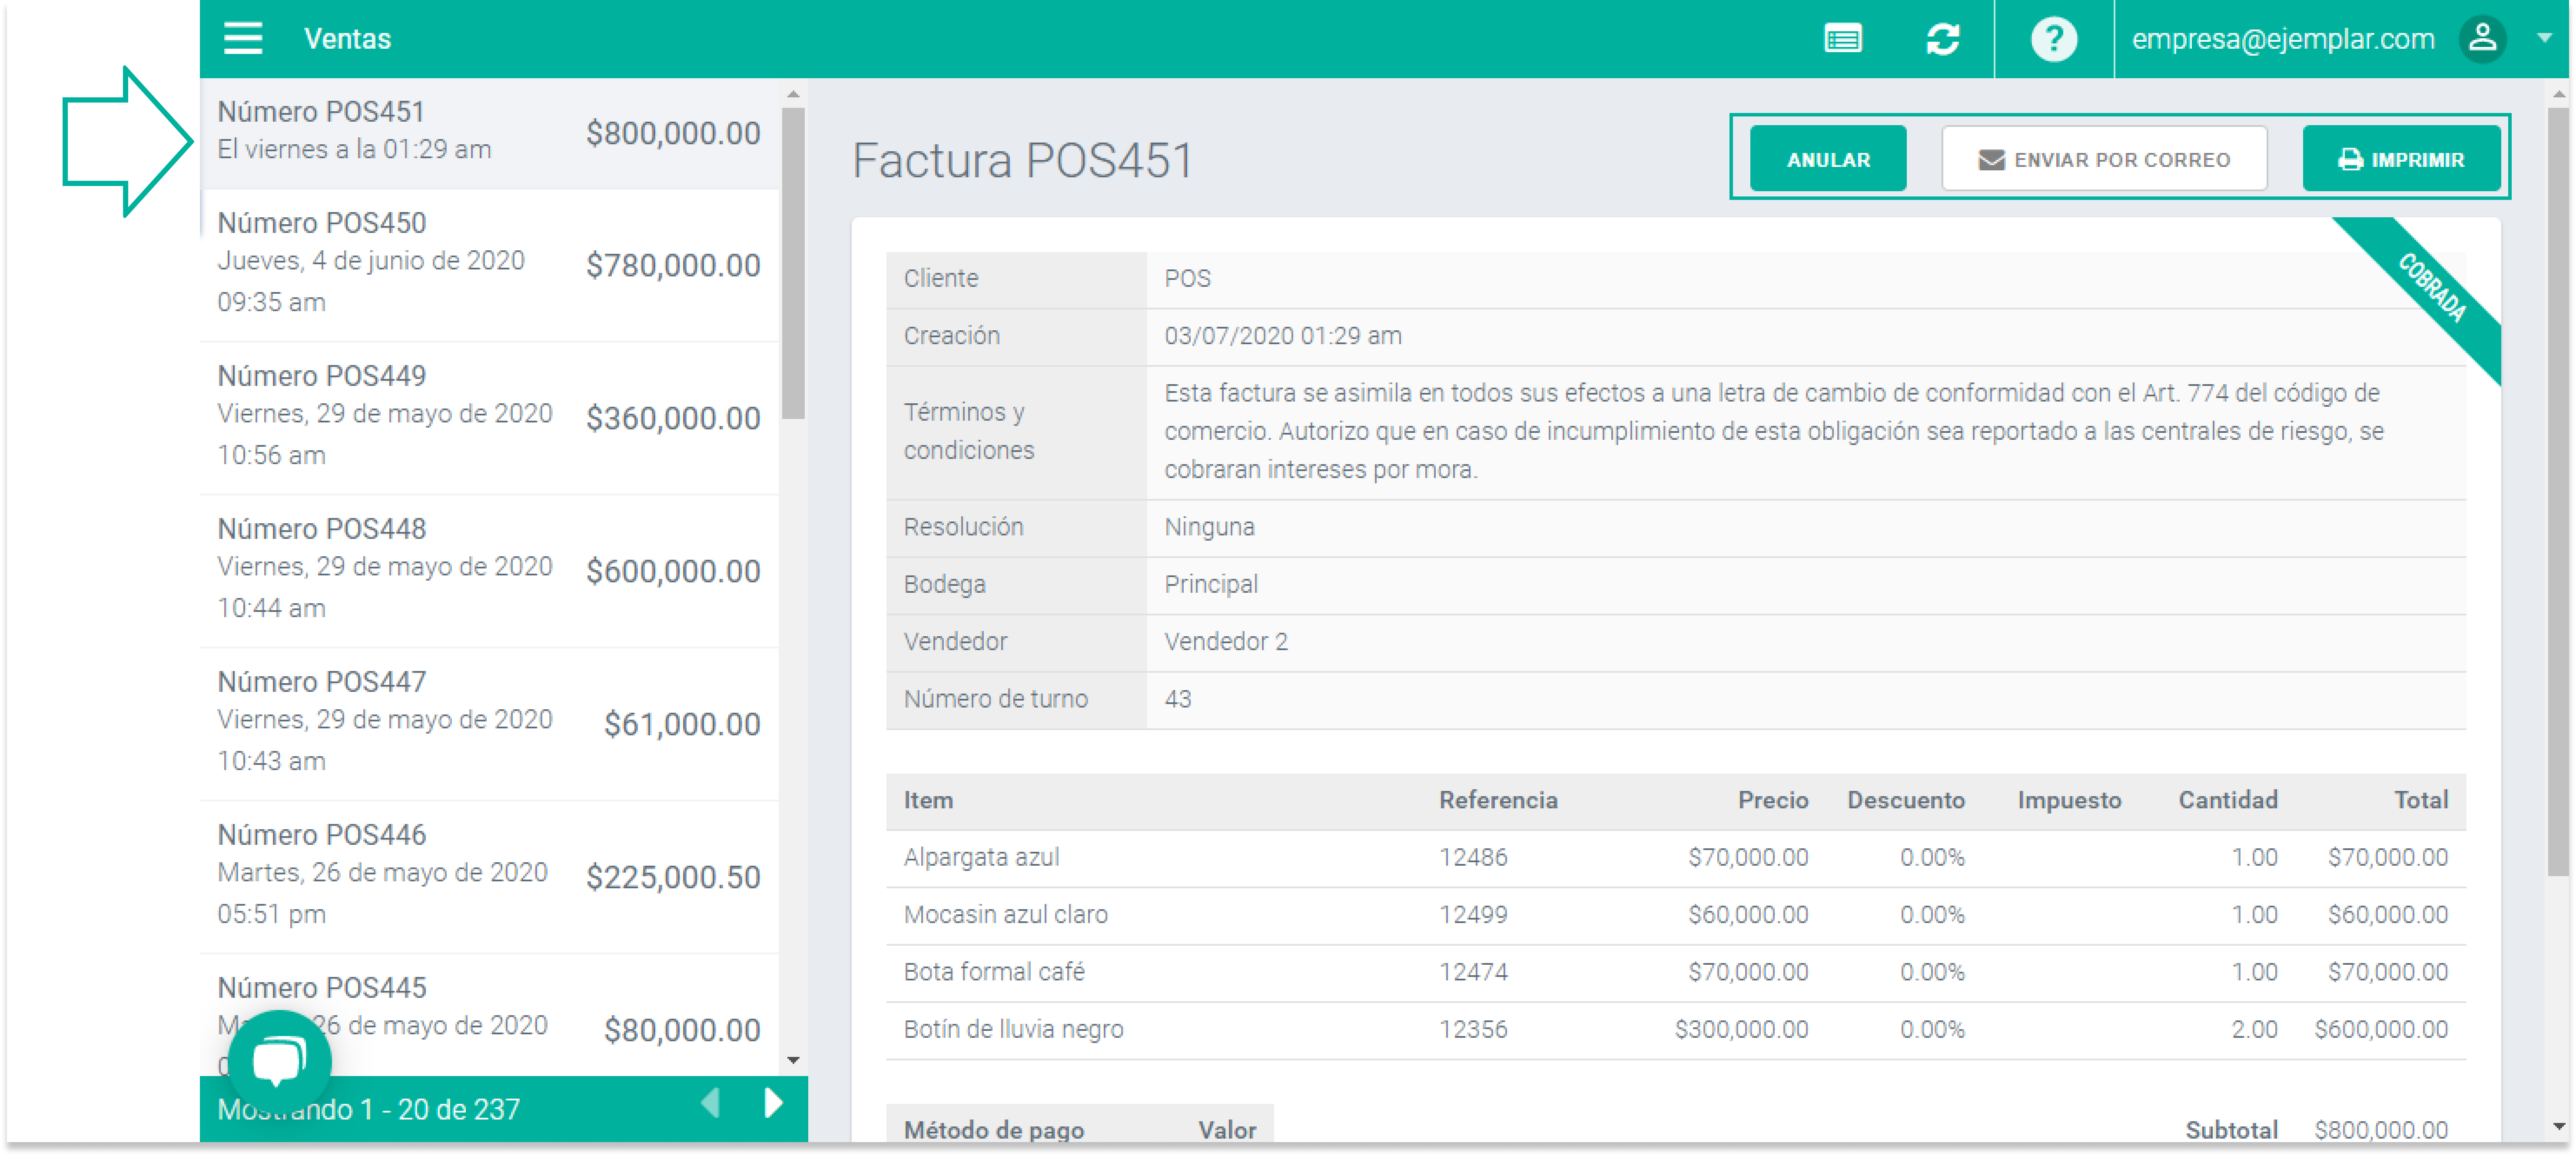Image resolution: width=2576 pixels, height=1156 pixels.
Task: Select invoice Número POS445 in the list
Action: click(x=489, y=1016)
